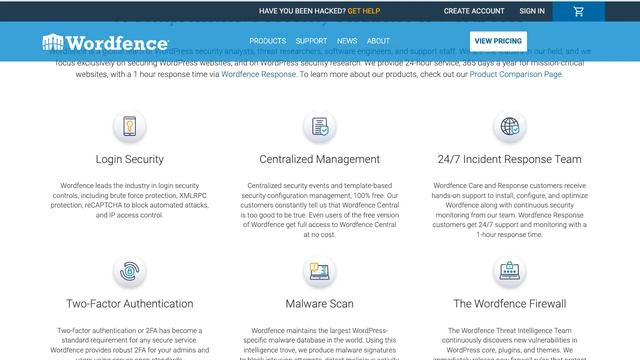Open the Products menu

click(x=268, y=41)
